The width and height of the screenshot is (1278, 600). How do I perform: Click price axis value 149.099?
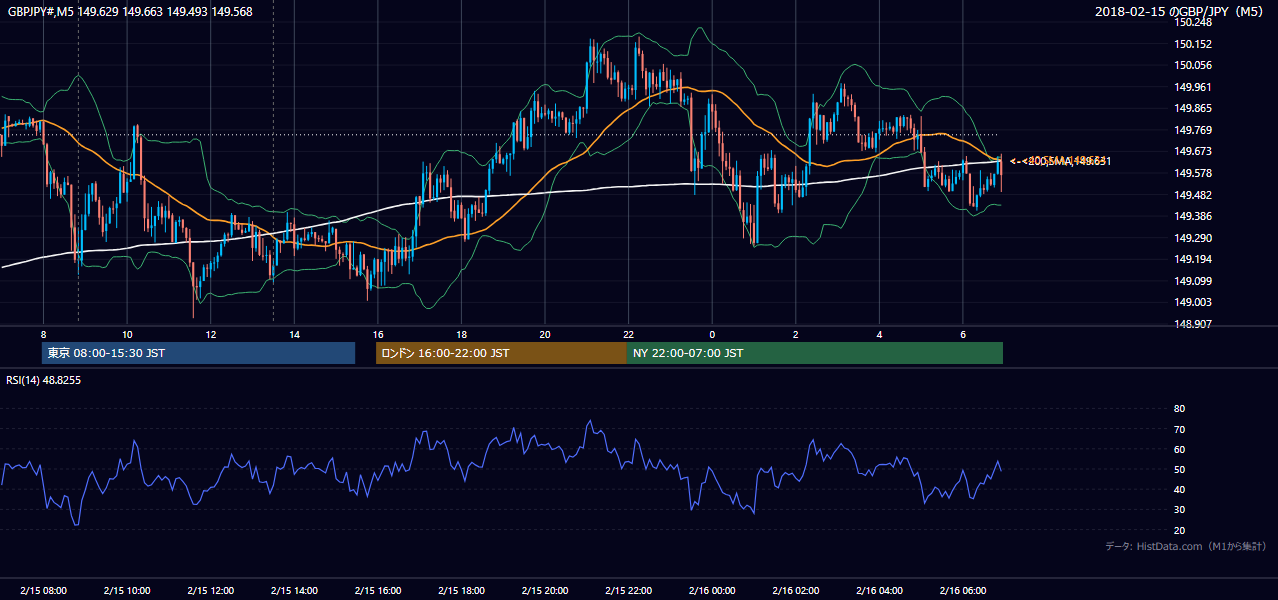tap(1193, 281)
